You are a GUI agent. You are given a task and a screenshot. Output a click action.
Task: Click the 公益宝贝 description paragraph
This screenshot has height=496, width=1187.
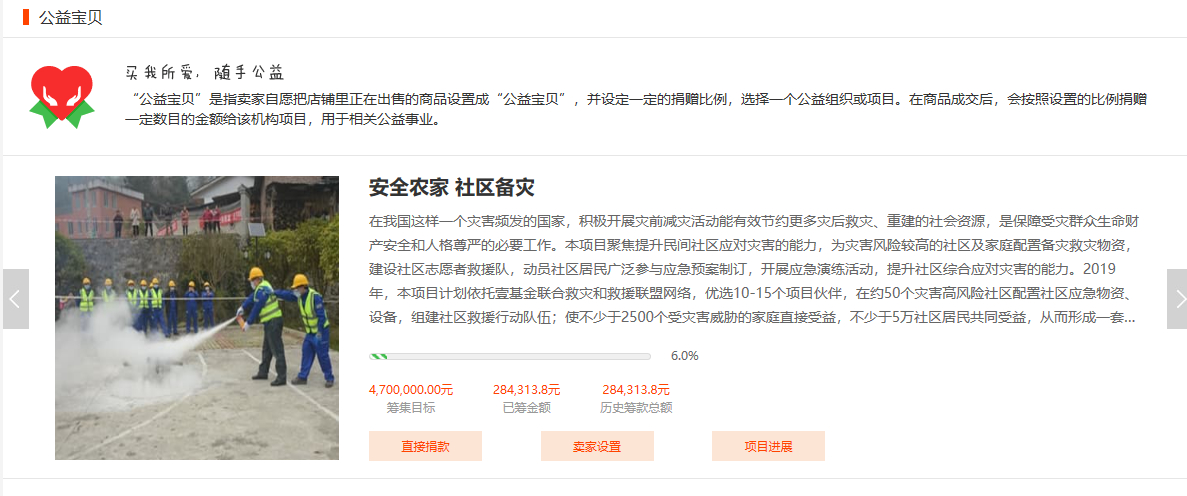coord(636,110)
